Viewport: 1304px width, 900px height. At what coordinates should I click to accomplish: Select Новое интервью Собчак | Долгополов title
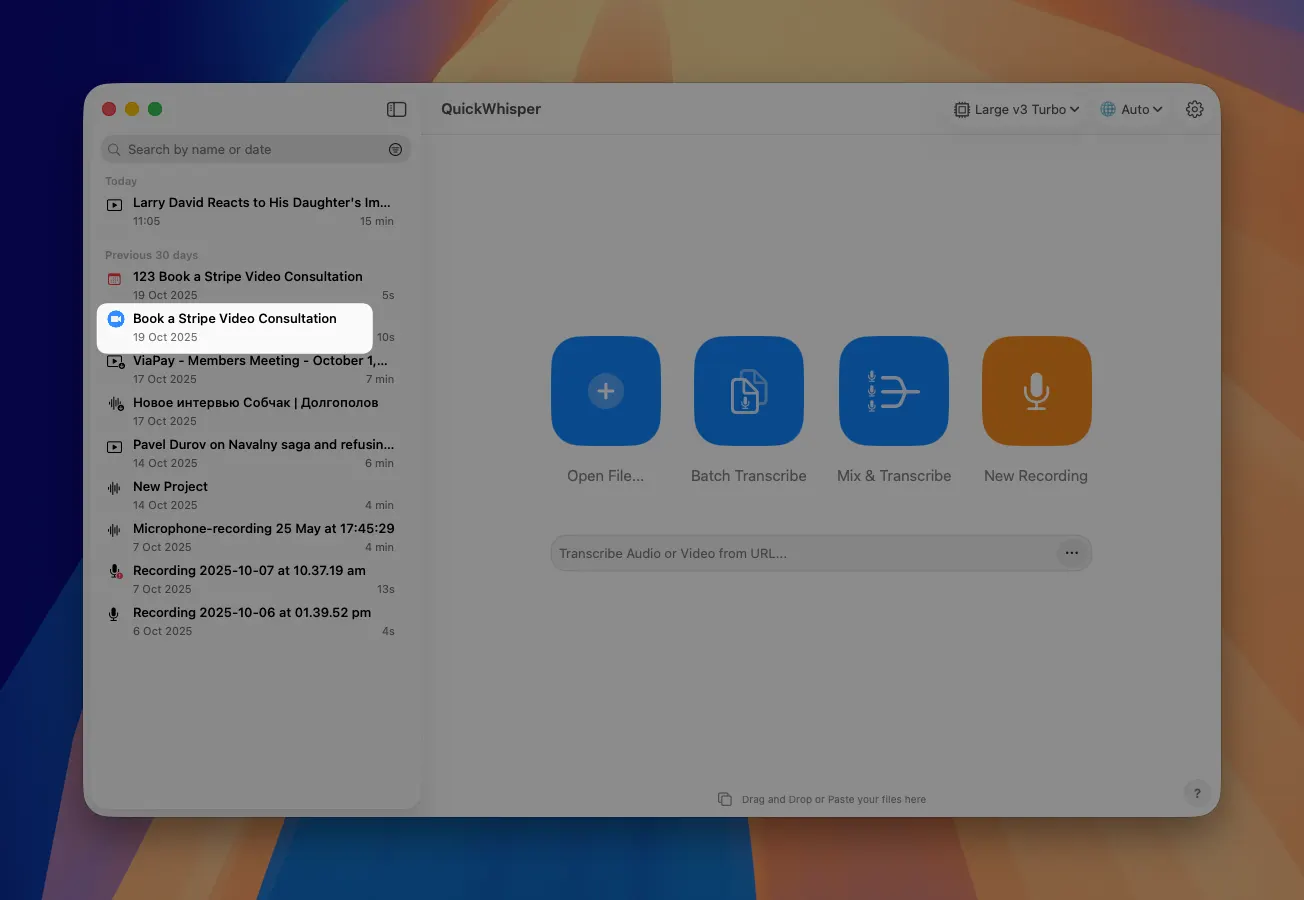pos(256,402)
